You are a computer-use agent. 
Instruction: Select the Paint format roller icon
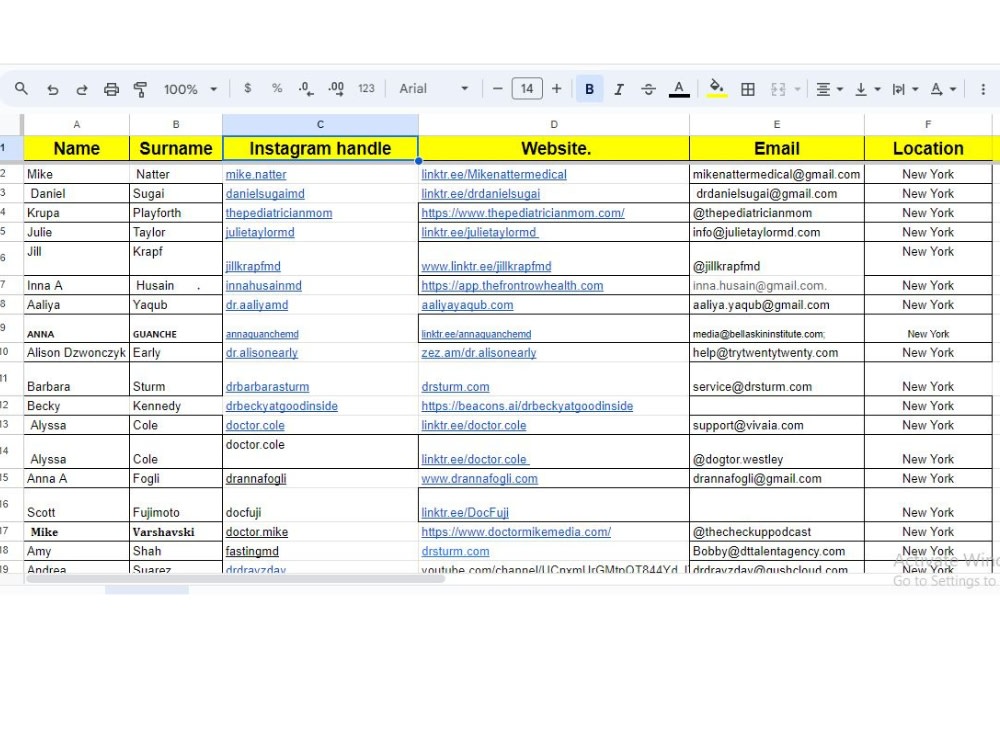coord(140,89)
